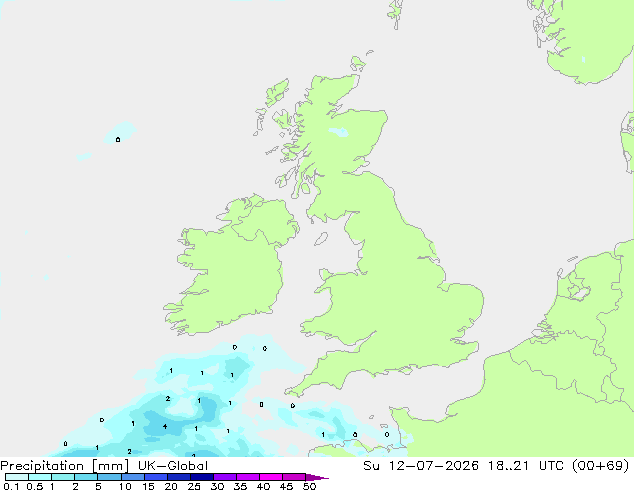Image resolution: width=634 pixels, height=490 pixels.
Task: Click the 'Su 12-07-2026' date text
Action: 421,466
